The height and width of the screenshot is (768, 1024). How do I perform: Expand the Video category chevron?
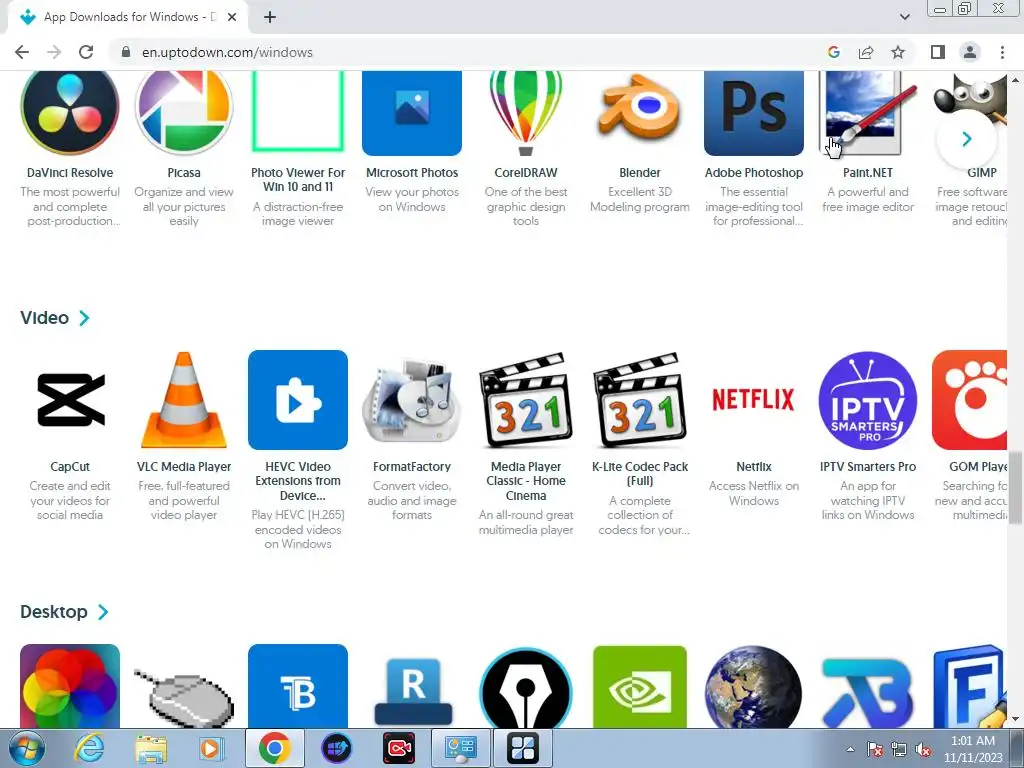tap(84, 318)
